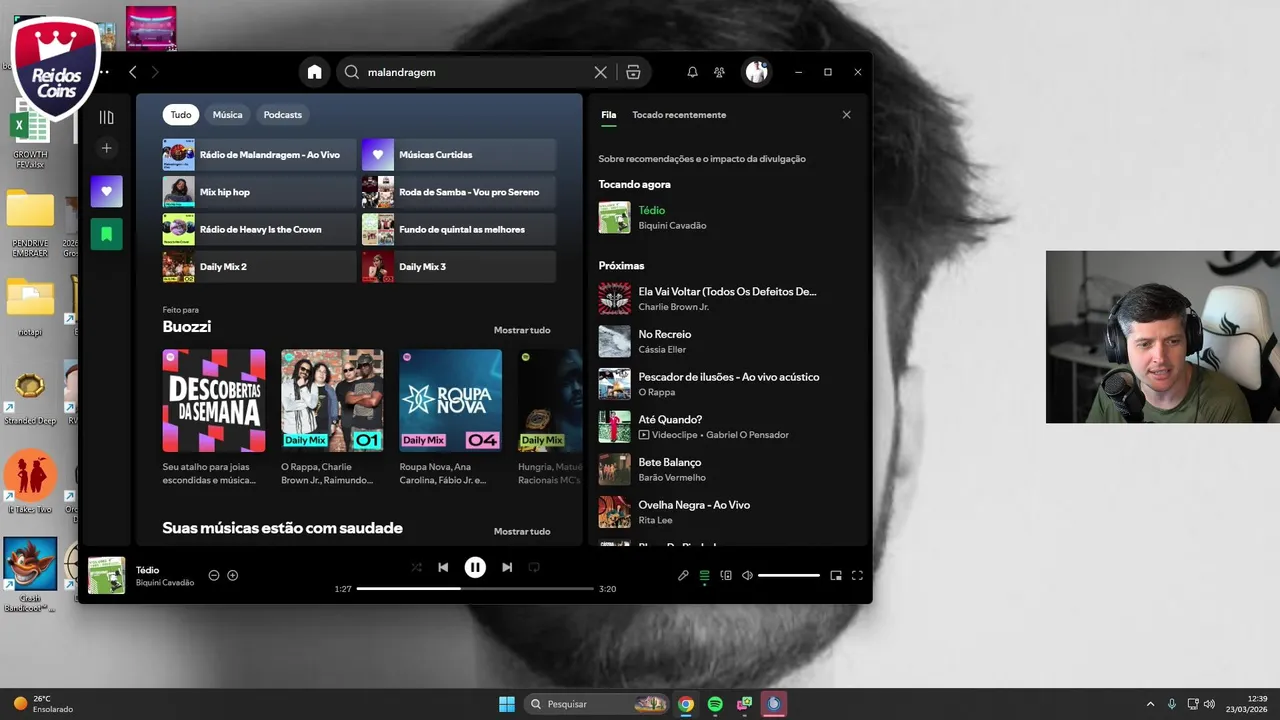The width and height of the screenshot is (1280, 720).
Task: Open Biquini Cavadão artist in player bar
Action: (165, 583)
